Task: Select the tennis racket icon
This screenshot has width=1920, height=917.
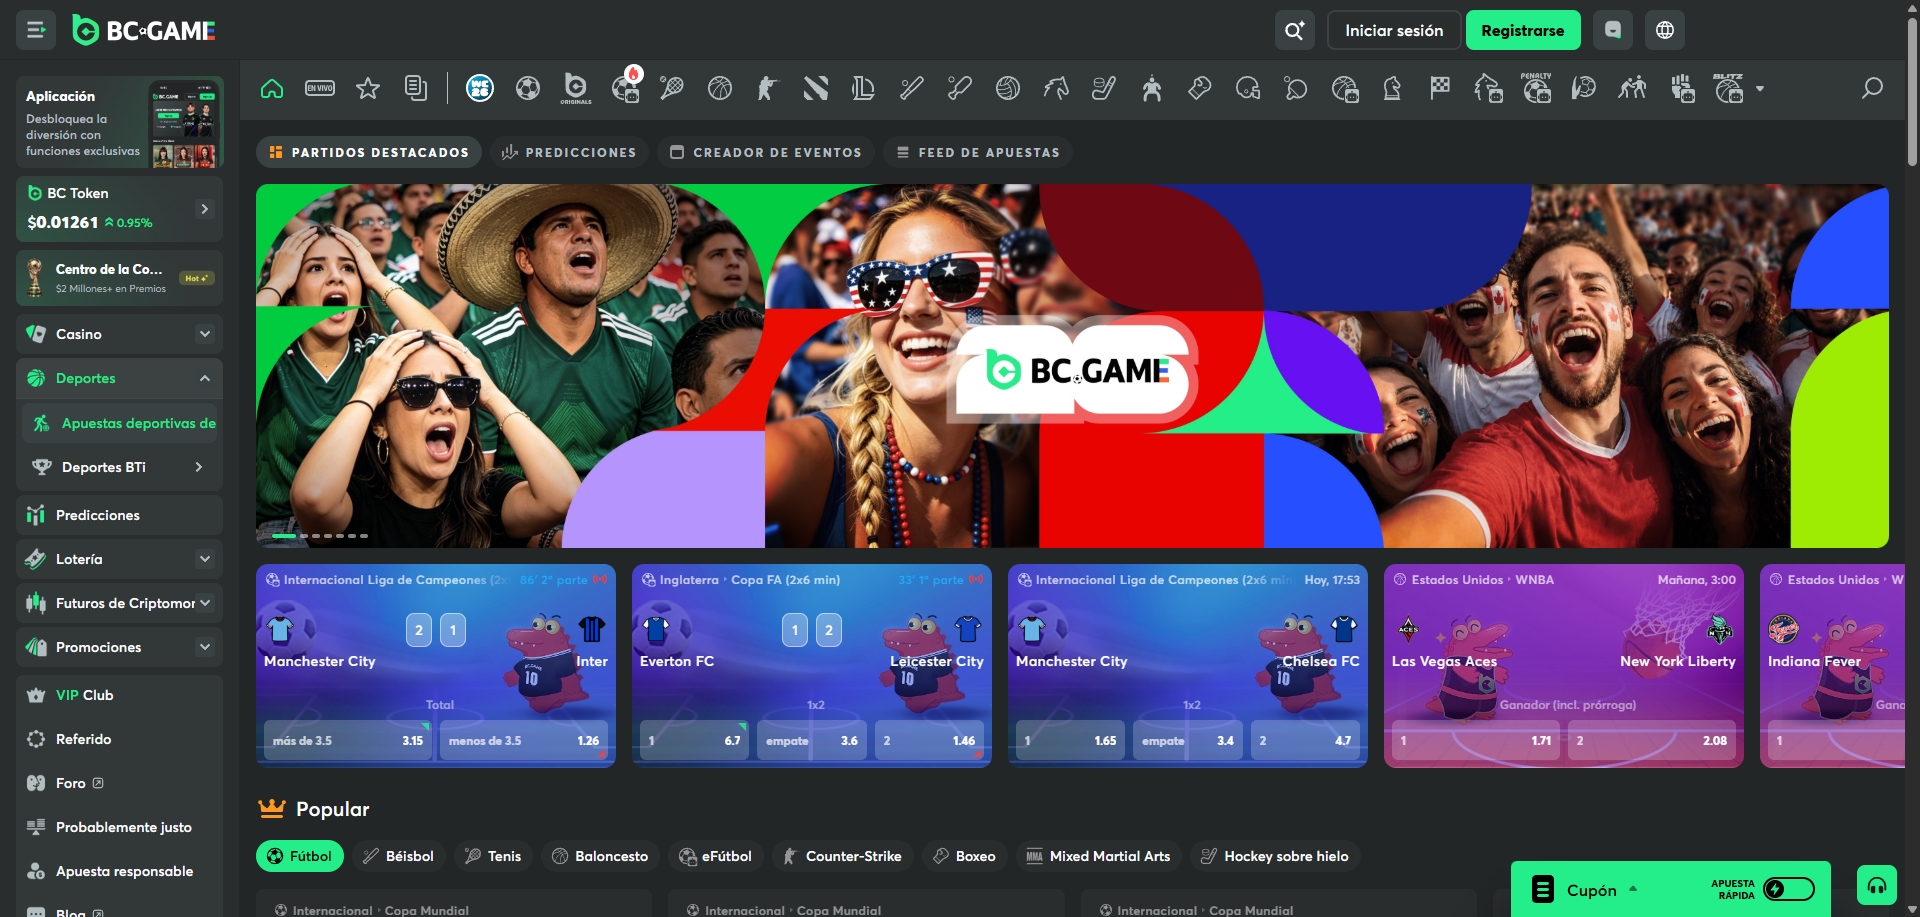Action: (672, 89)
